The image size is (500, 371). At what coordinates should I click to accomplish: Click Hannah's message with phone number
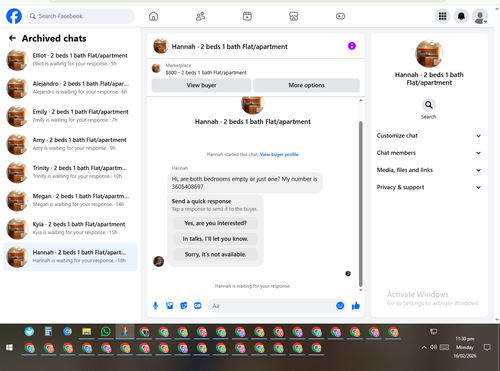(x=245, y=183)
